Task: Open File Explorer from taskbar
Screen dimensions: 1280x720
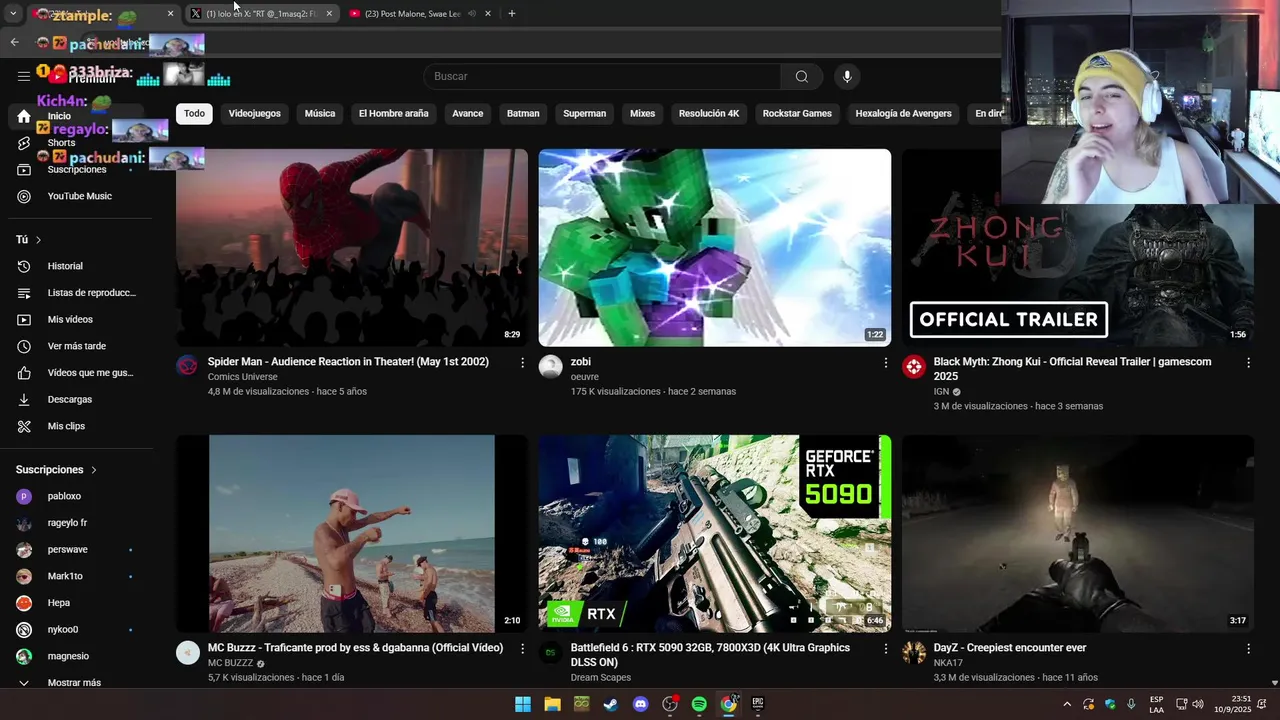Action: 552,704
